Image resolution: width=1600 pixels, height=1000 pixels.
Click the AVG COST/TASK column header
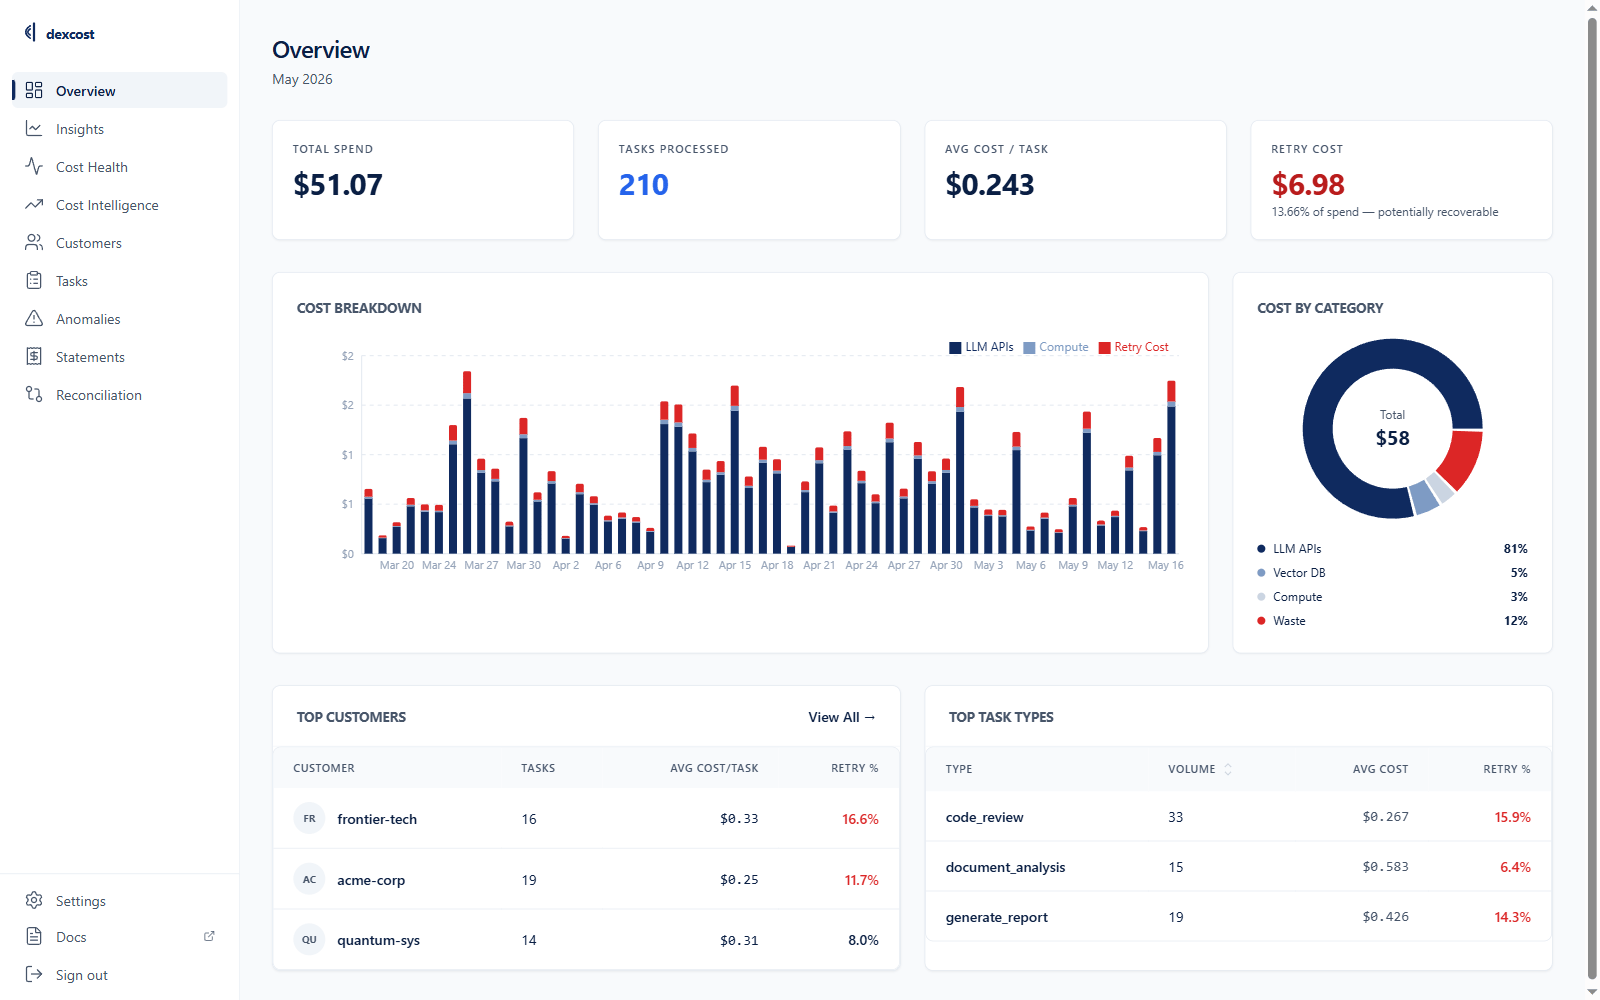coord(714,768)
